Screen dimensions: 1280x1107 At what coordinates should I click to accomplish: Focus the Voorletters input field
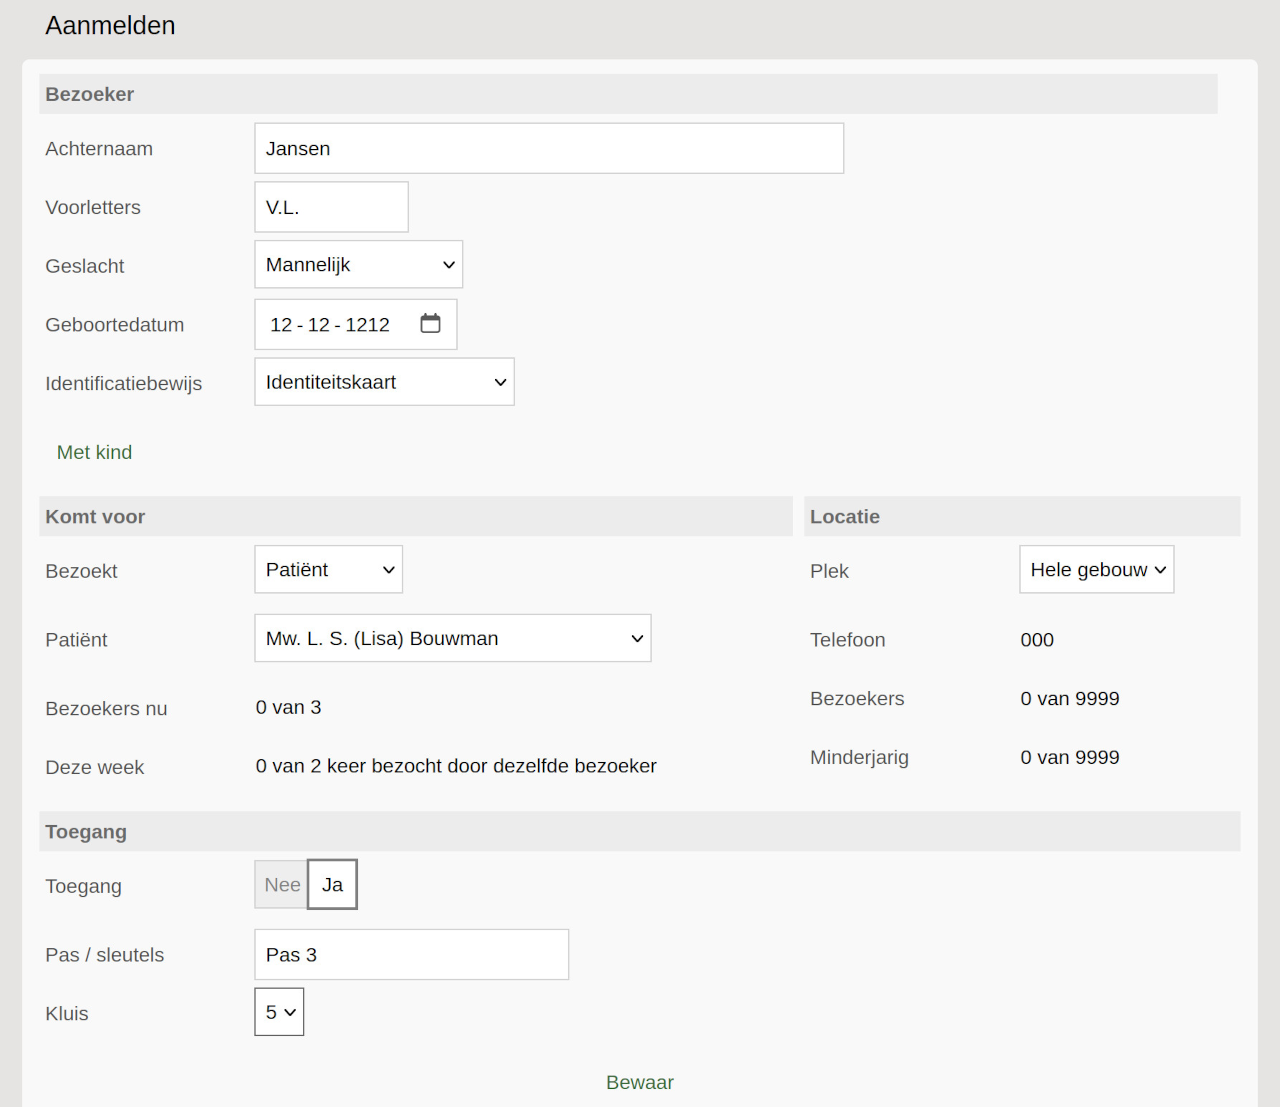[331, 208]
